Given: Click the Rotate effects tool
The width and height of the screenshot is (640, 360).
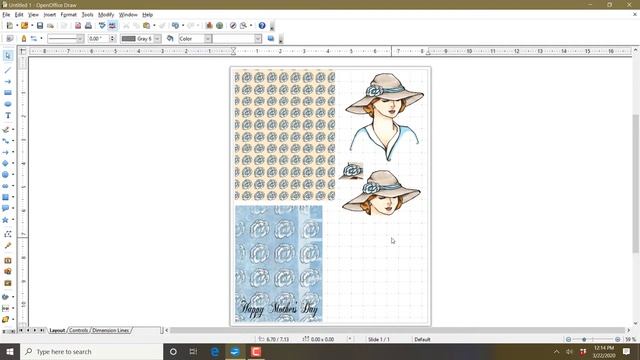Looking at the screenshot, I should [x=5, y=297].
